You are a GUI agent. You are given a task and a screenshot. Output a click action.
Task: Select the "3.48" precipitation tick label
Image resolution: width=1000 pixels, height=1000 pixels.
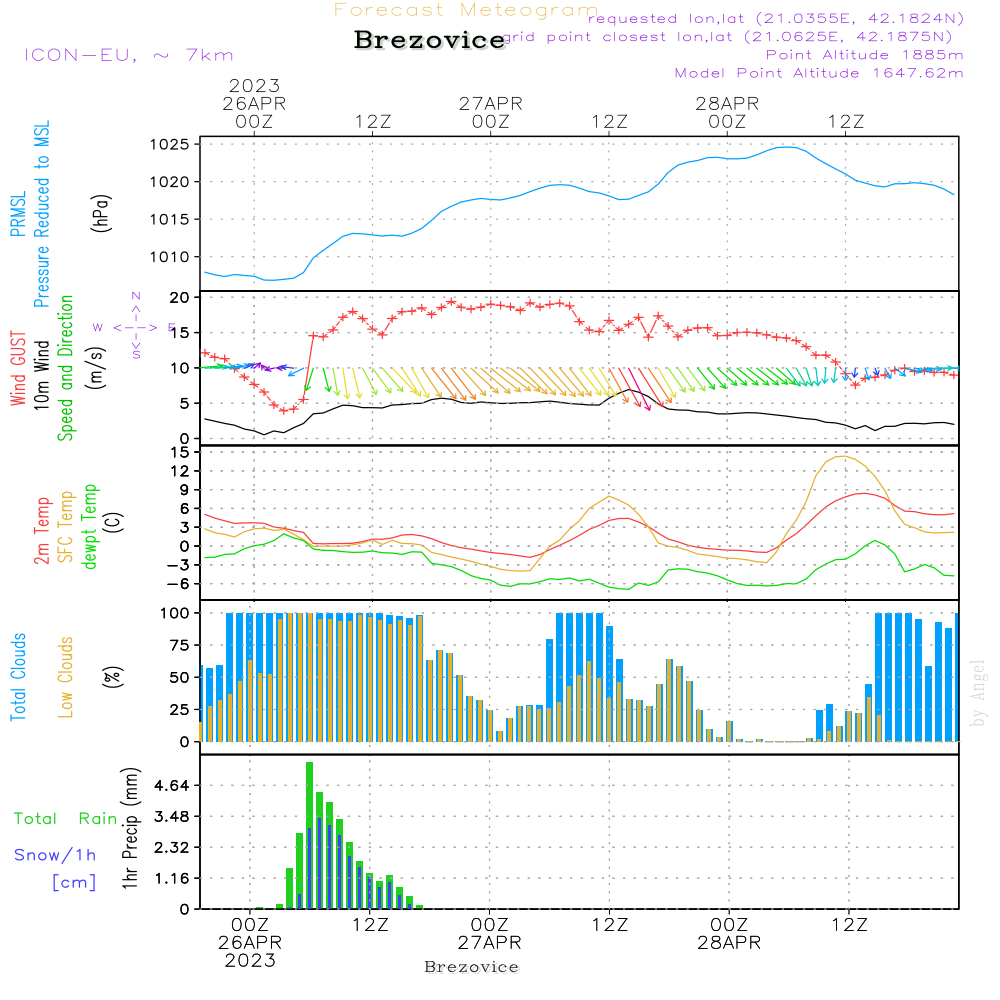[x=172, y=817]
